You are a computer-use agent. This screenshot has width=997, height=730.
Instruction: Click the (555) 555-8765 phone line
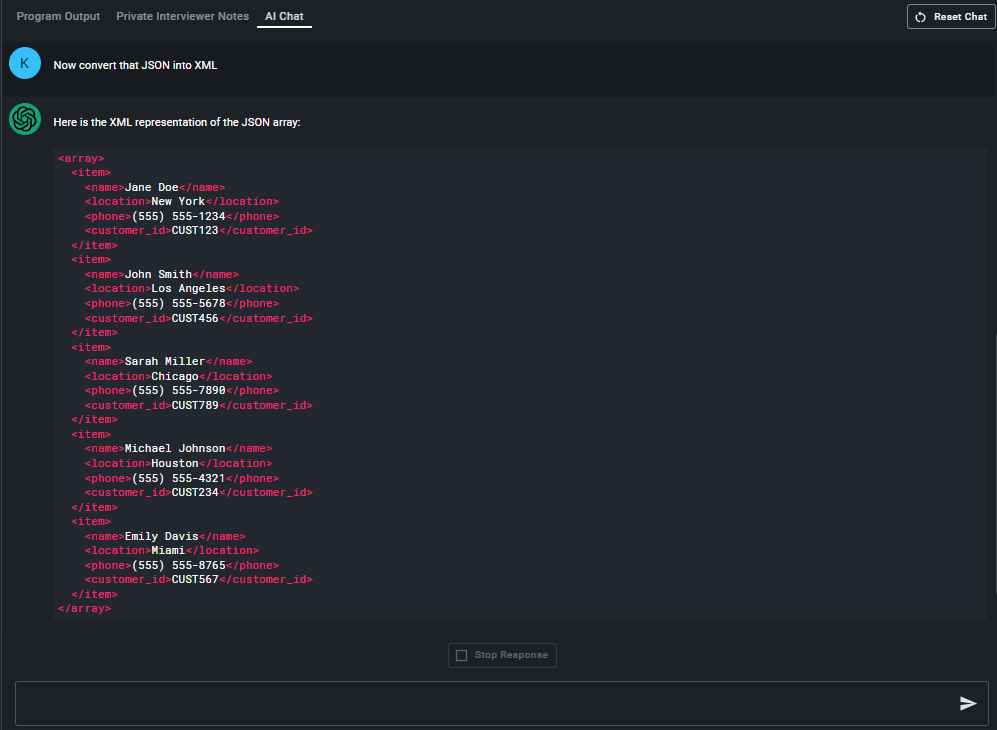[x=181, y=565]
